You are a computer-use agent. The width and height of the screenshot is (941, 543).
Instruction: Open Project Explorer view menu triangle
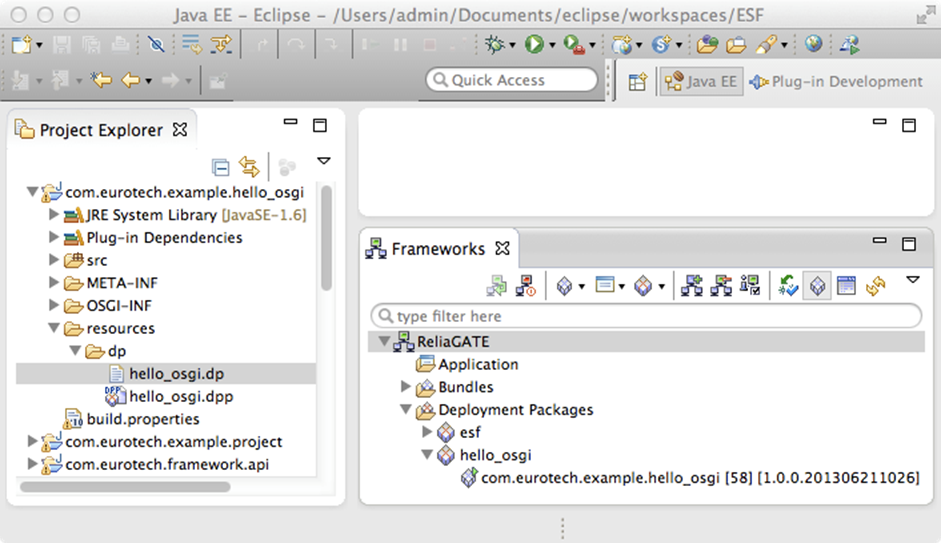click(x=323, y=161)
